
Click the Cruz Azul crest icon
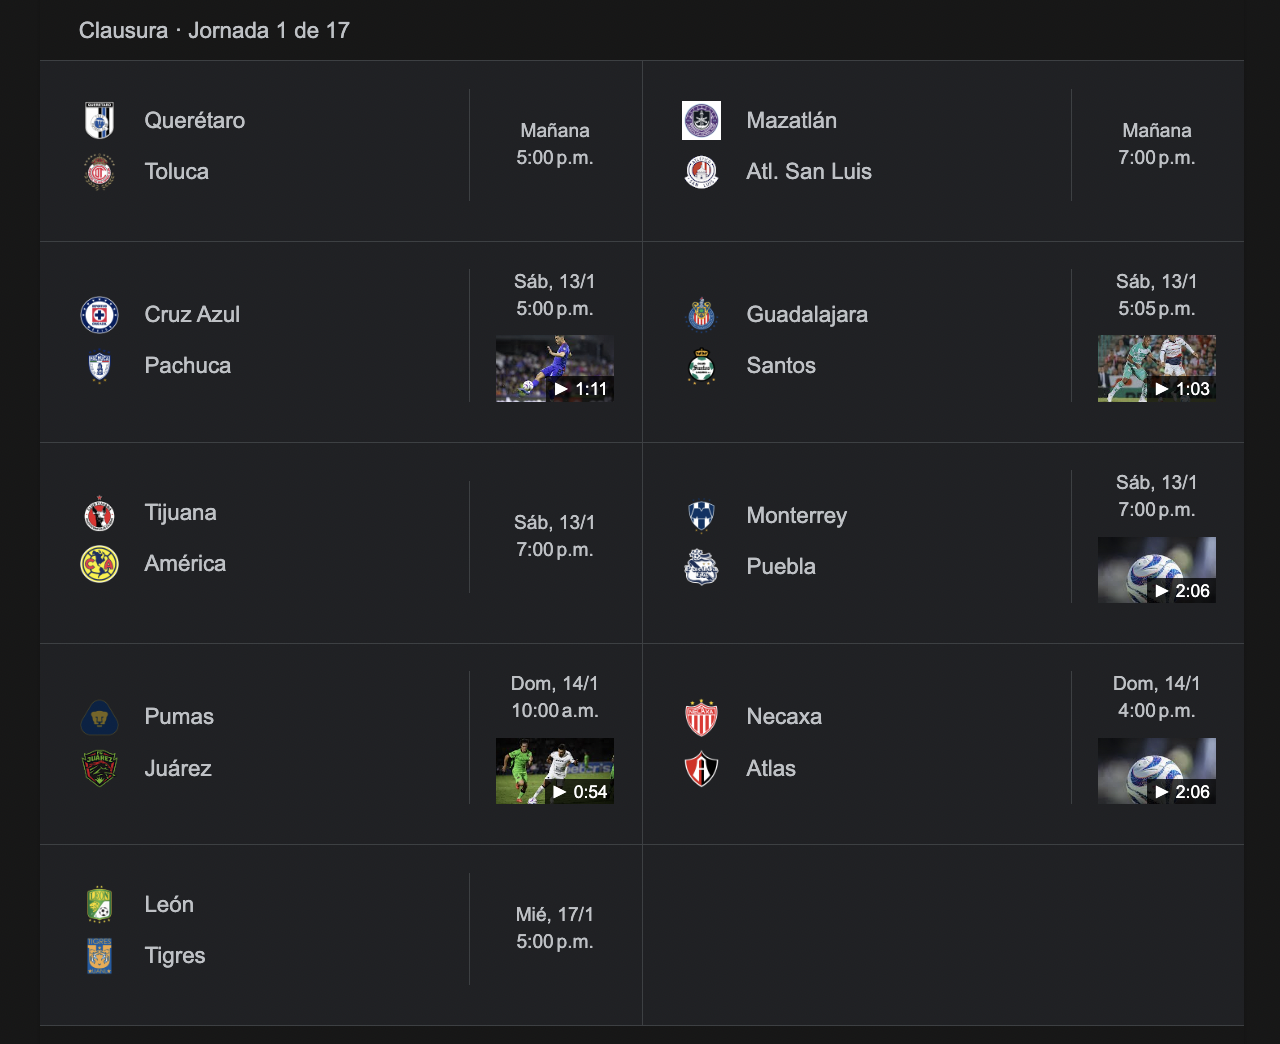[x=99, y=315]
